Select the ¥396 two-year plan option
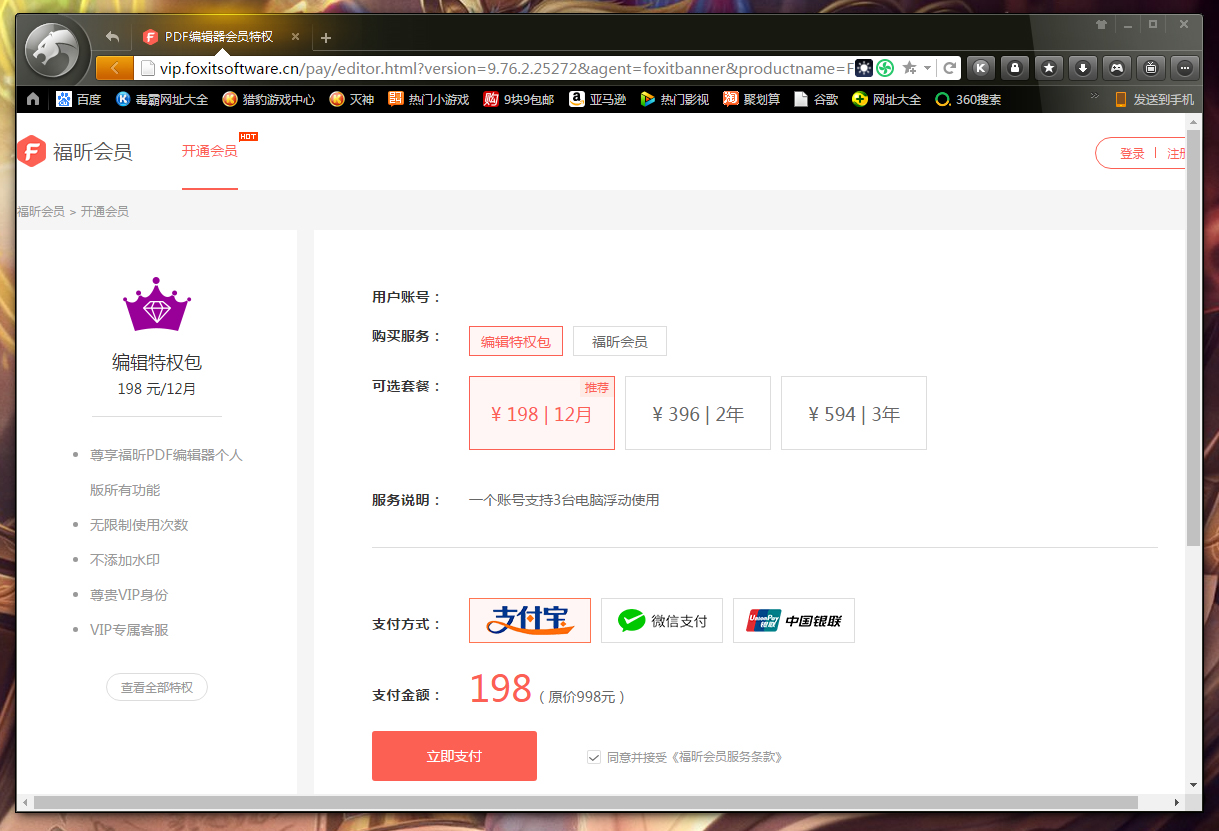 point(697,412)
